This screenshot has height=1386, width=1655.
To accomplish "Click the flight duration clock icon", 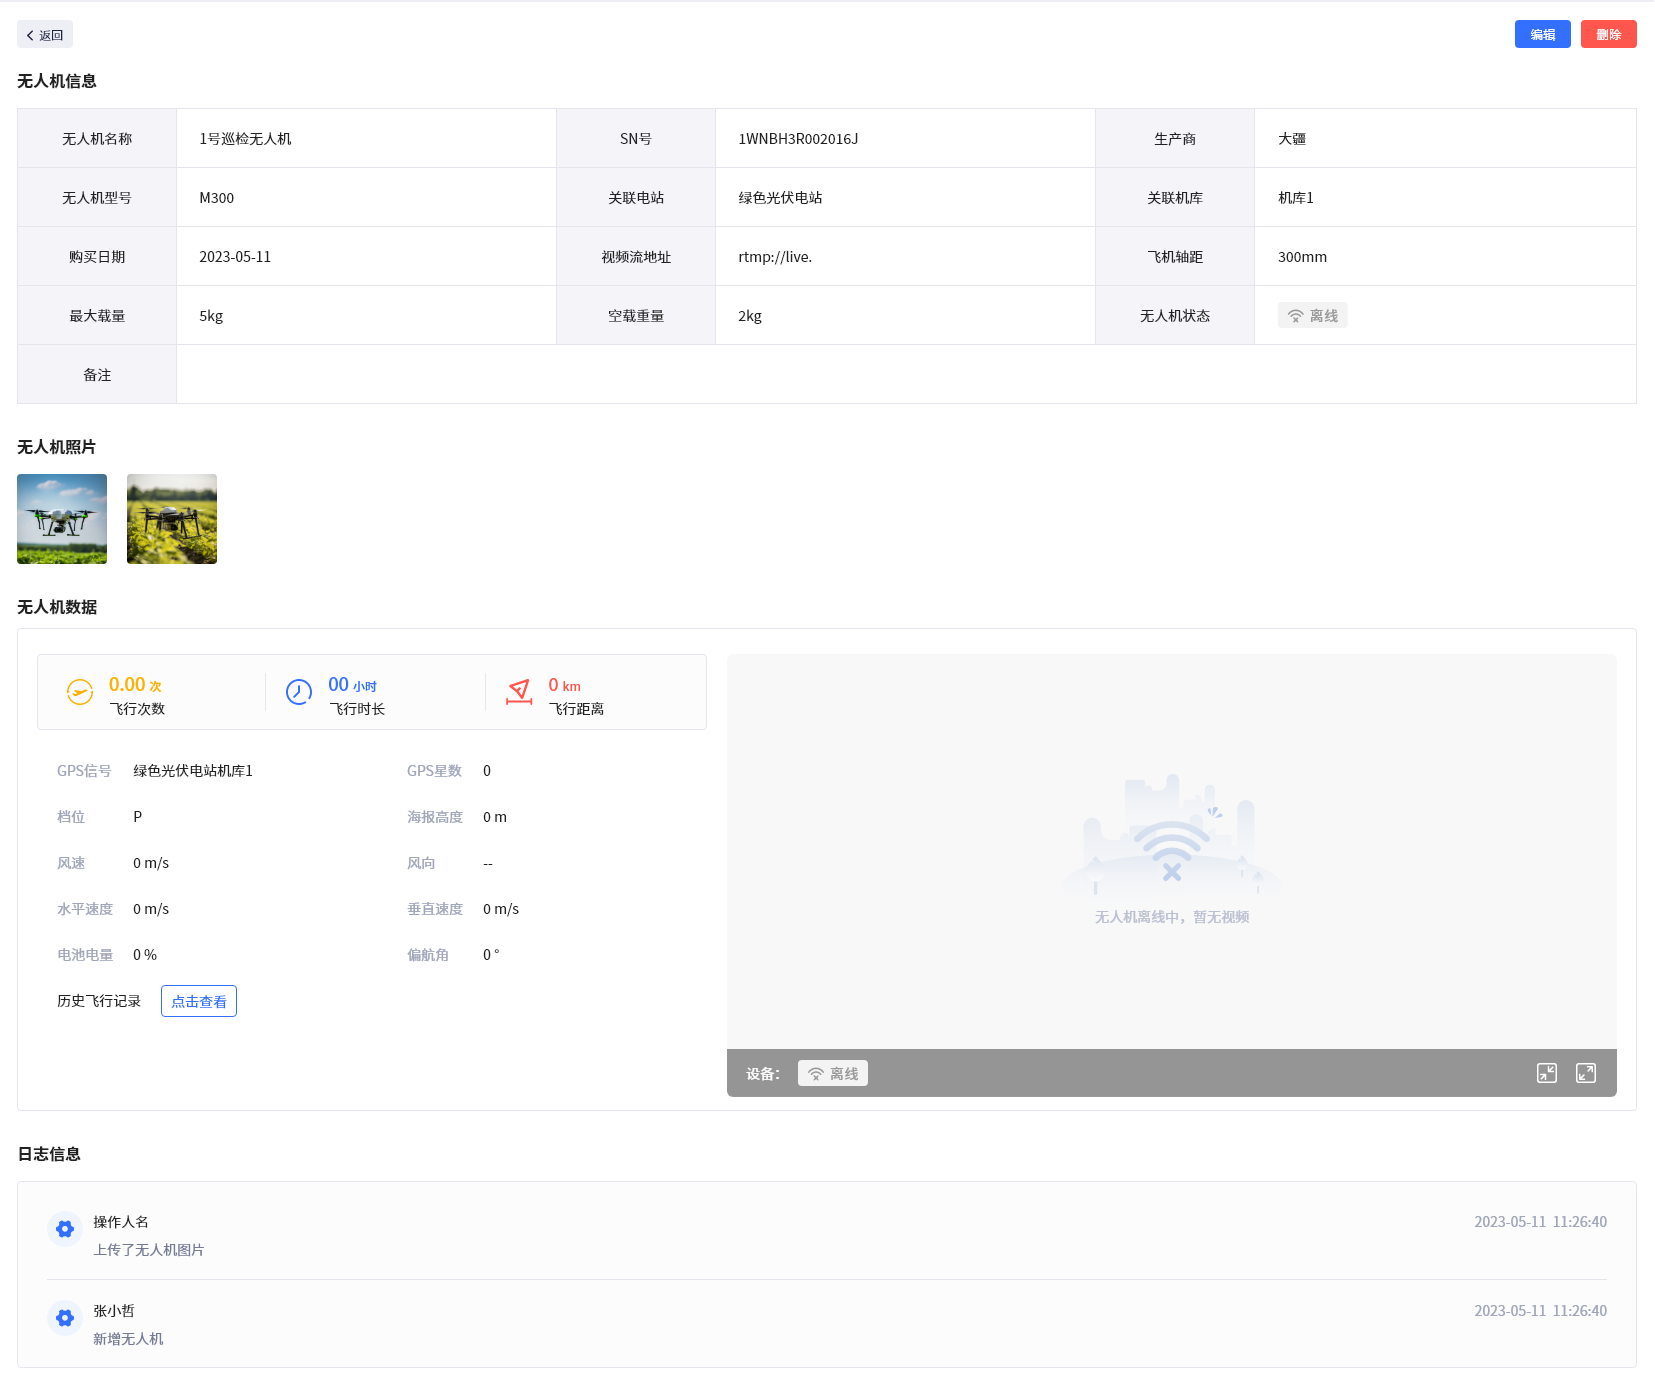I will click(x=299, y=692).
